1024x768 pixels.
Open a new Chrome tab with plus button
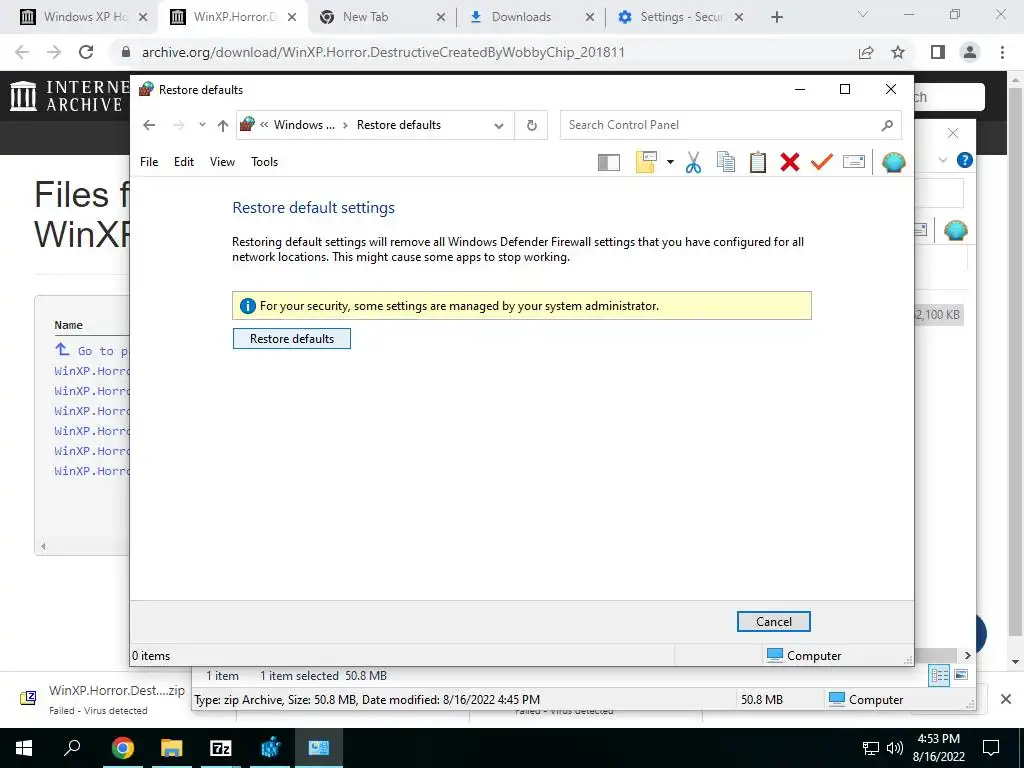point(776,17)
